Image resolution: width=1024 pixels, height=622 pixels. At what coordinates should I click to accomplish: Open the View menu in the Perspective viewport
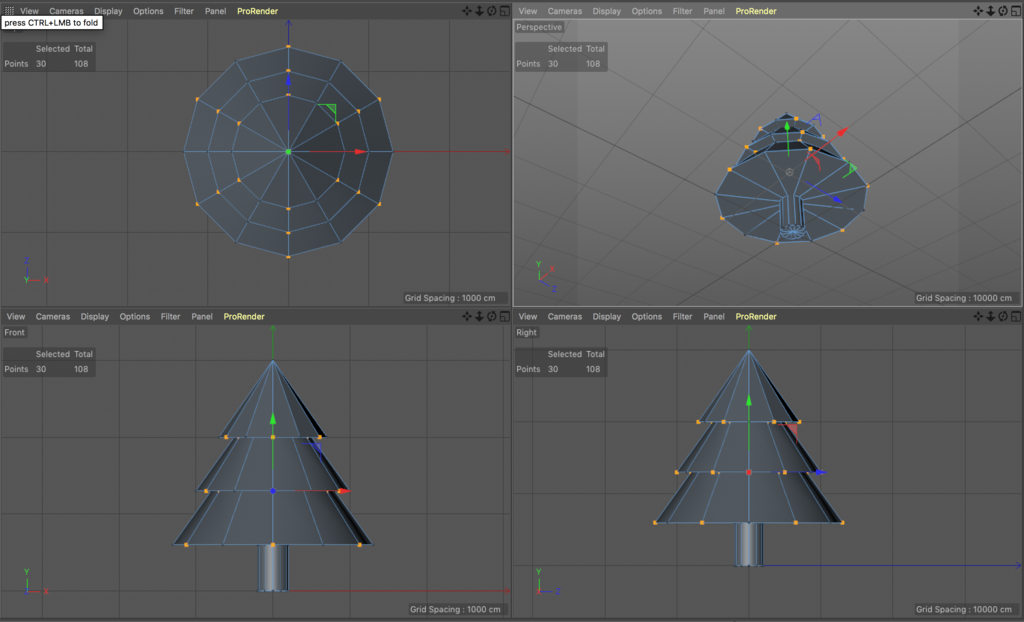(528, 11)
